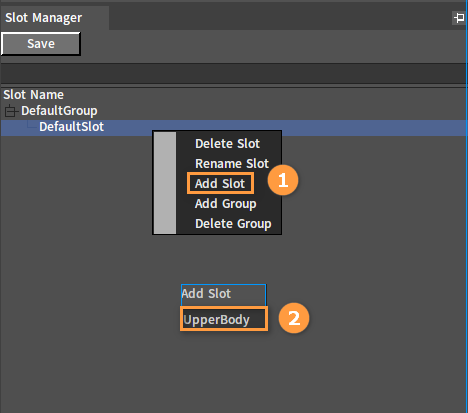Click the orange number 1 badge

click(283, 180)
